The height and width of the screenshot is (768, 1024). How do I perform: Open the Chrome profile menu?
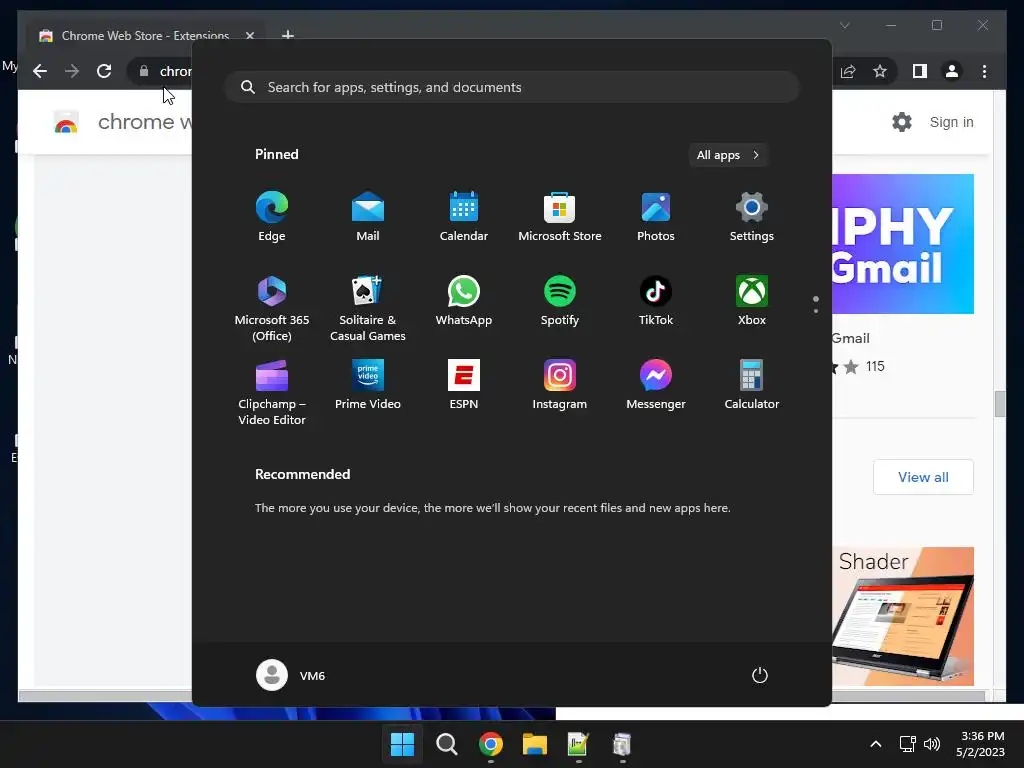(x=952, y=71)
